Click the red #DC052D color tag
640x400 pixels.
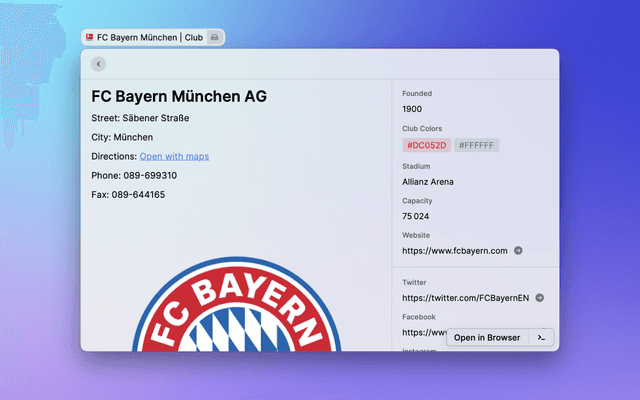click(x=426, y=146)
